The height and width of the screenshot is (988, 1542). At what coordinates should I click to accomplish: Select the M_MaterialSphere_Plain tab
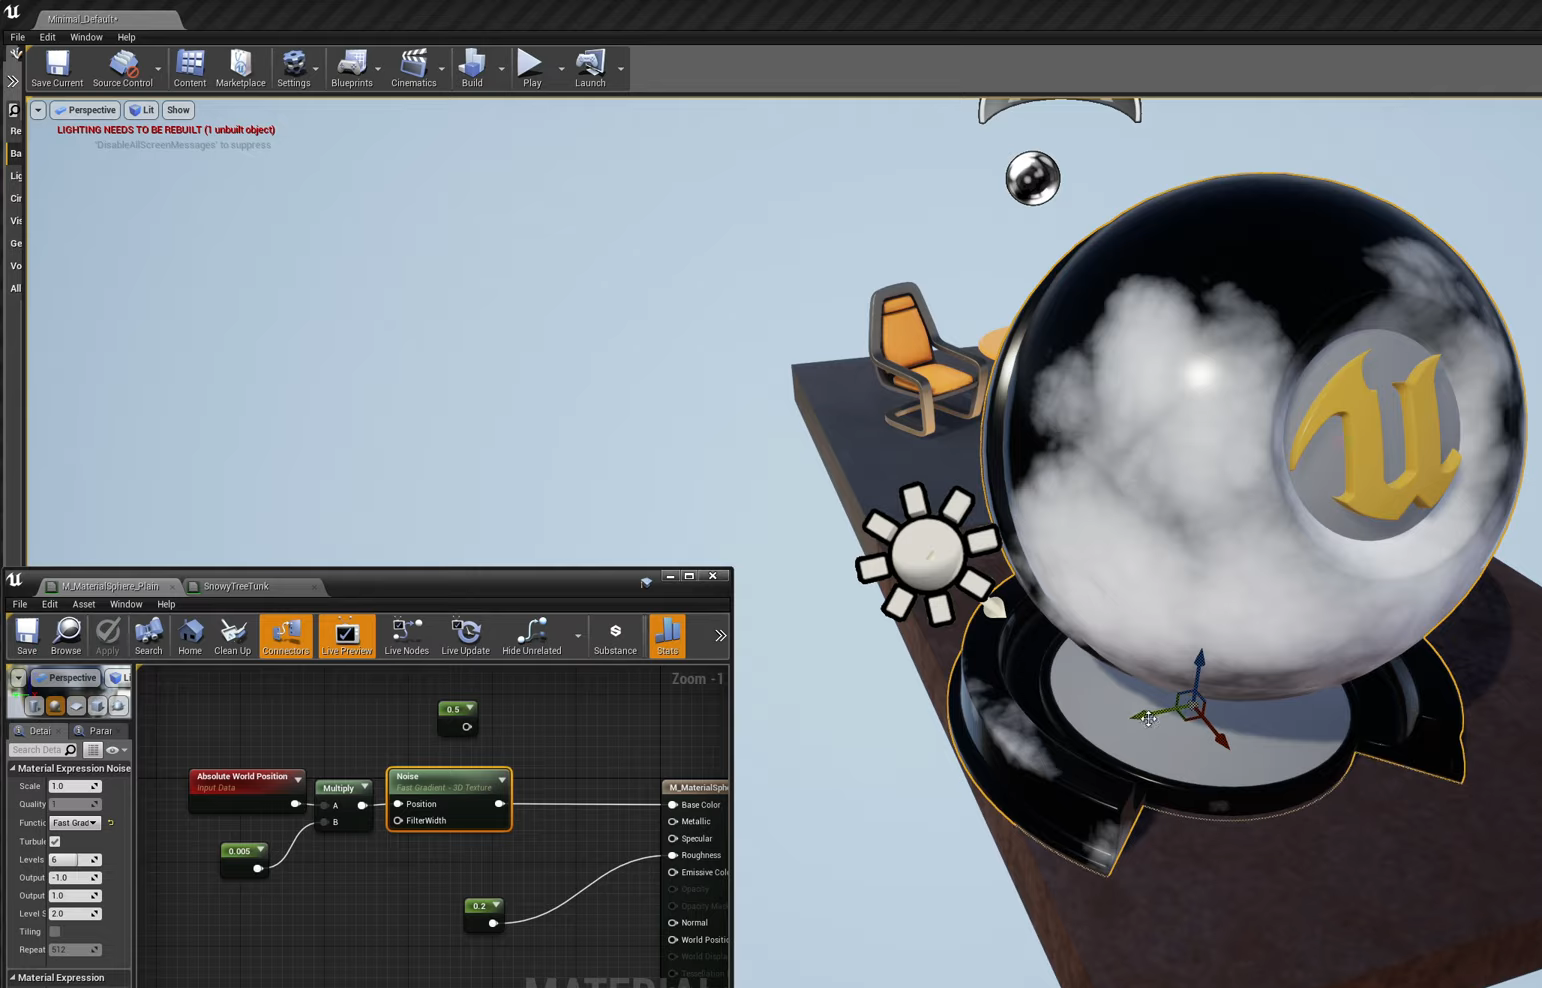(x=110, y=586)
